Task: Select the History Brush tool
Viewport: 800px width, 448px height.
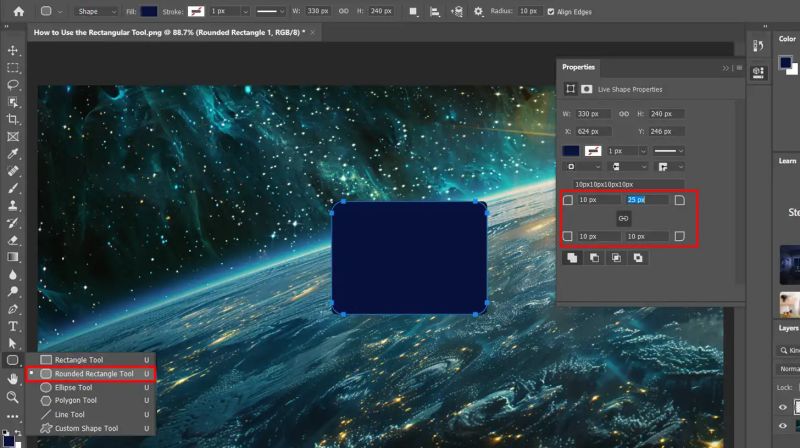Action: 13,223
